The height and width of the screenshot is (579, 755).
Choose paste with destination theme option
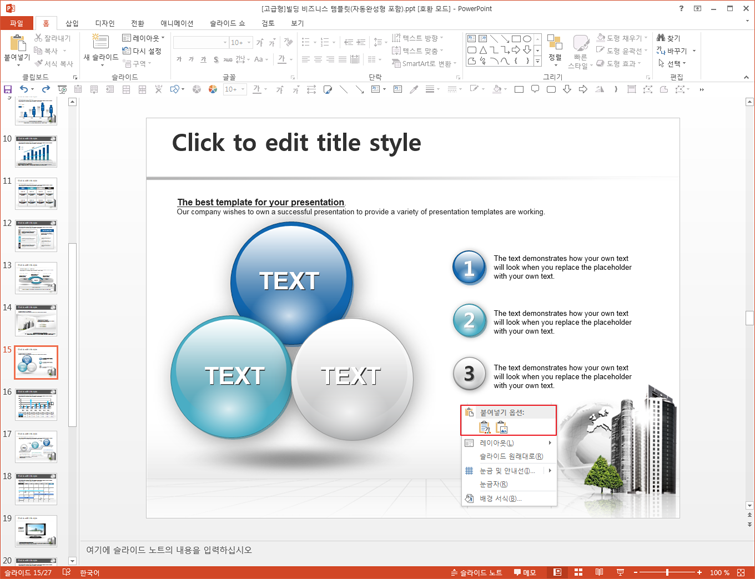coord(484,427)
